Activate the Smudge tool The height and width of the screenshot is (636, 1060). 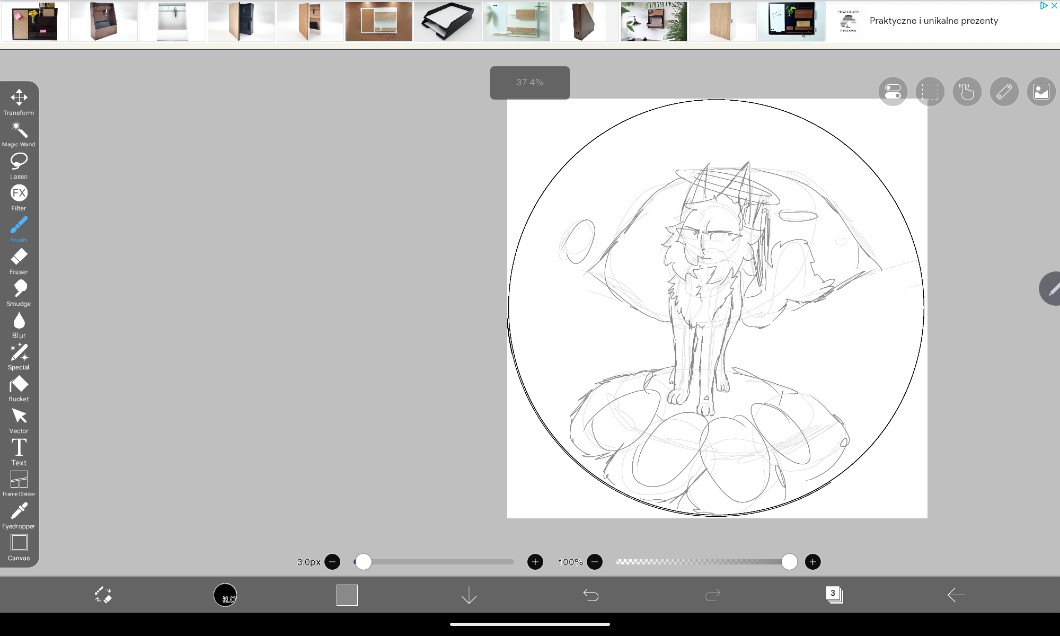point(19,290)
